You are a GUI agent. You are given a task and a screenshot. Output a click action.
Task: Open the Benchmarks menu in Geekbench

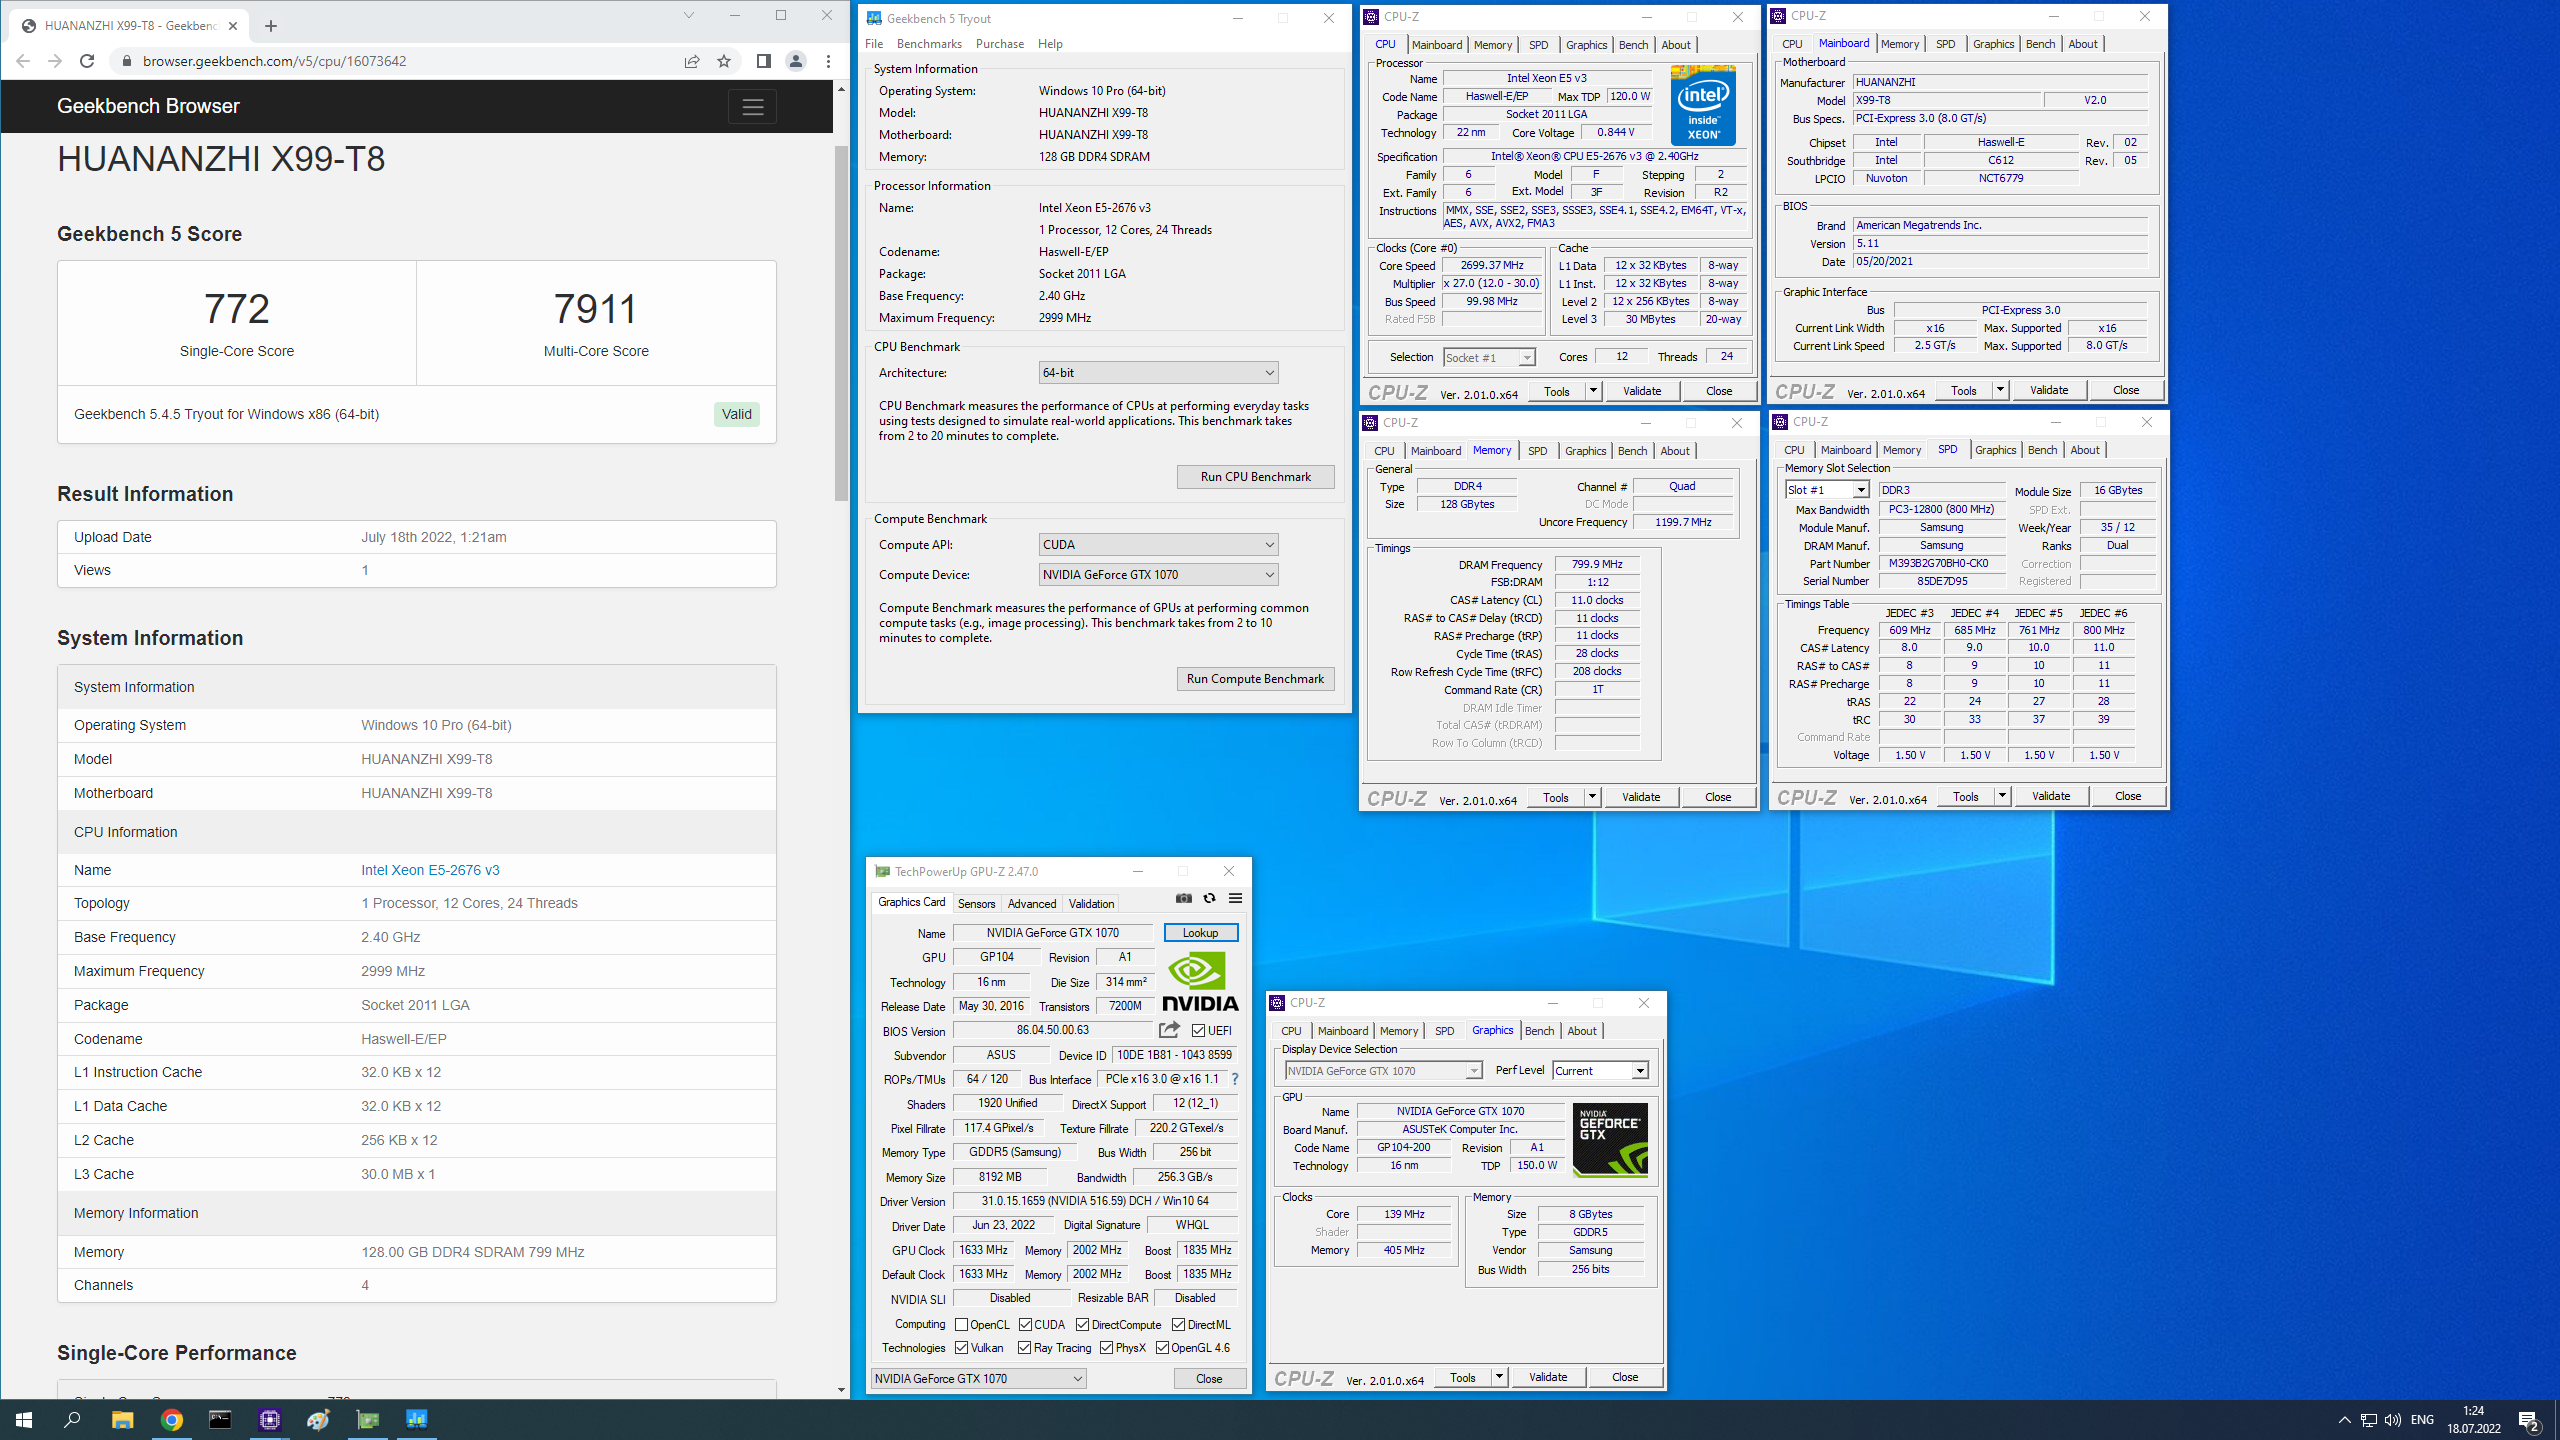point(929,44)
